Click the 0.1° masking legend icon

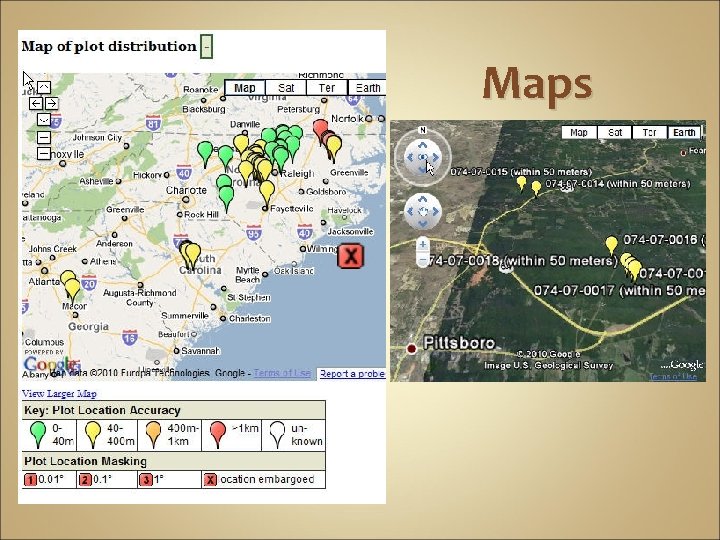point(85,480)
